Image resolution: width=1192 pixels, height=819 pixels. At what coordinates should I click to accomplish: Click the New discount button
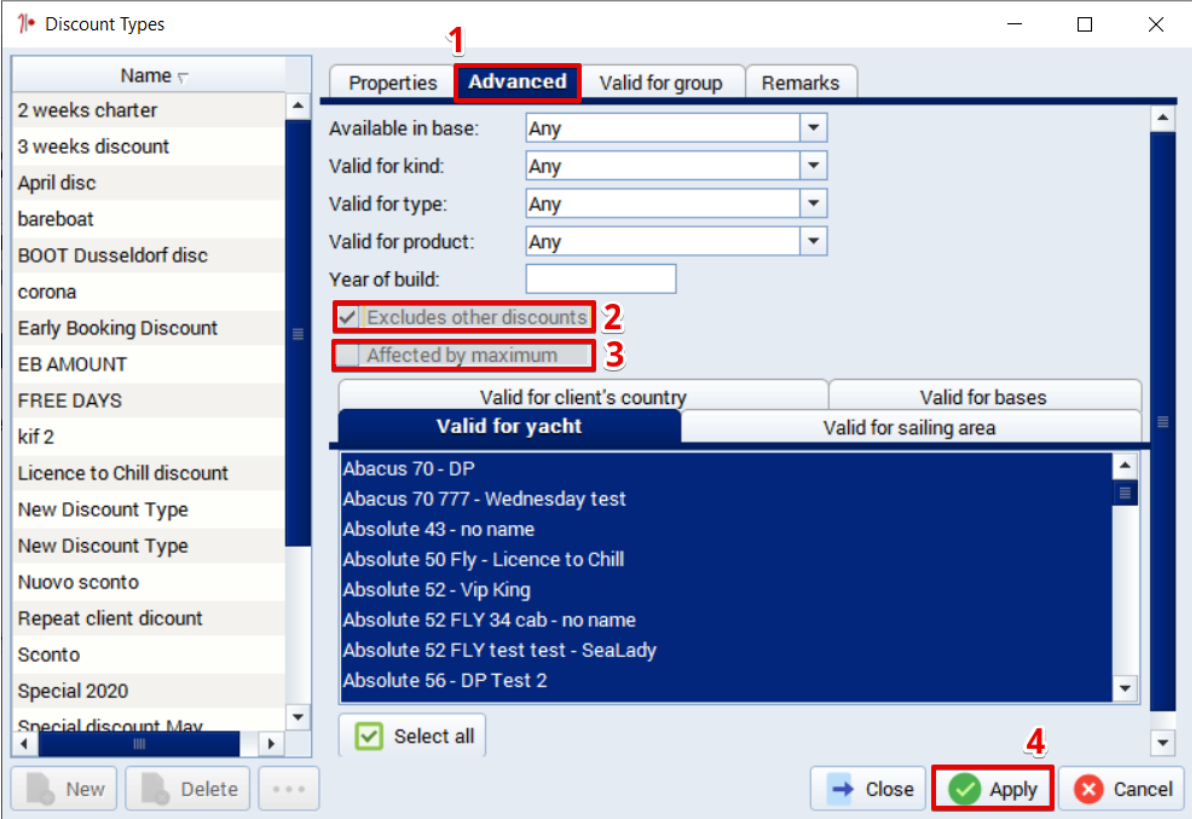(x=65, y=789)
